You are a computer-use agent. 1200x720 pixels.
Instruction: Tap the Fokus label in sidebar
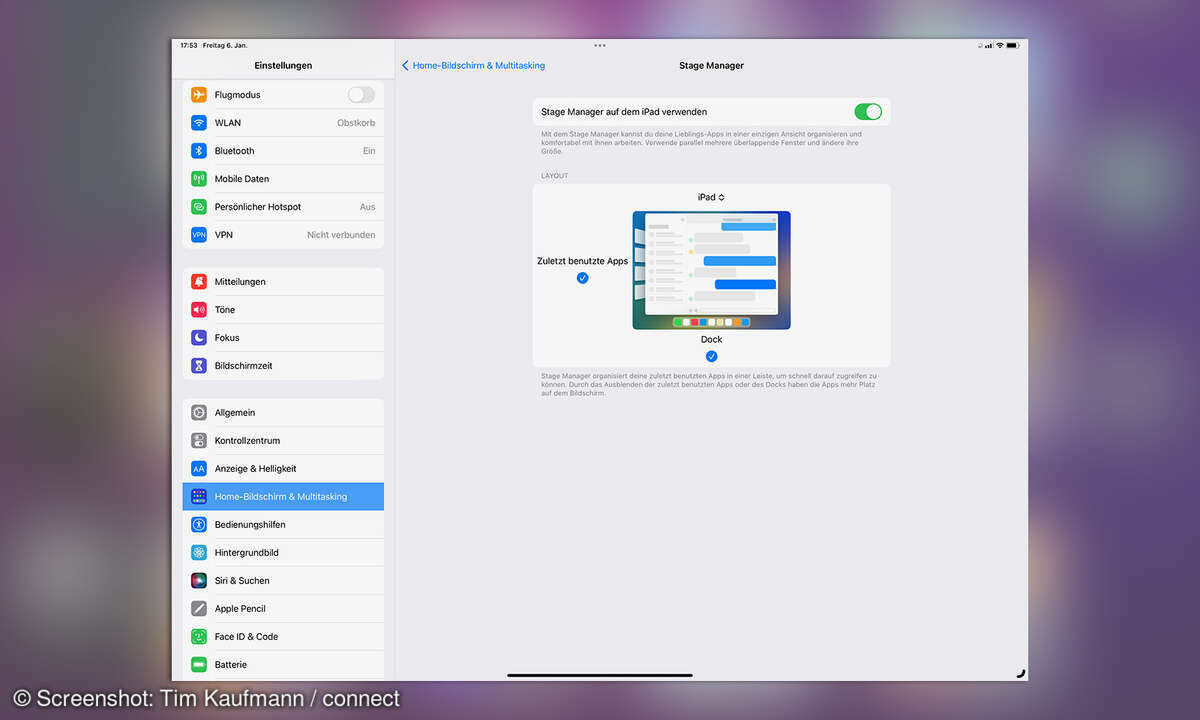[227, 338]
